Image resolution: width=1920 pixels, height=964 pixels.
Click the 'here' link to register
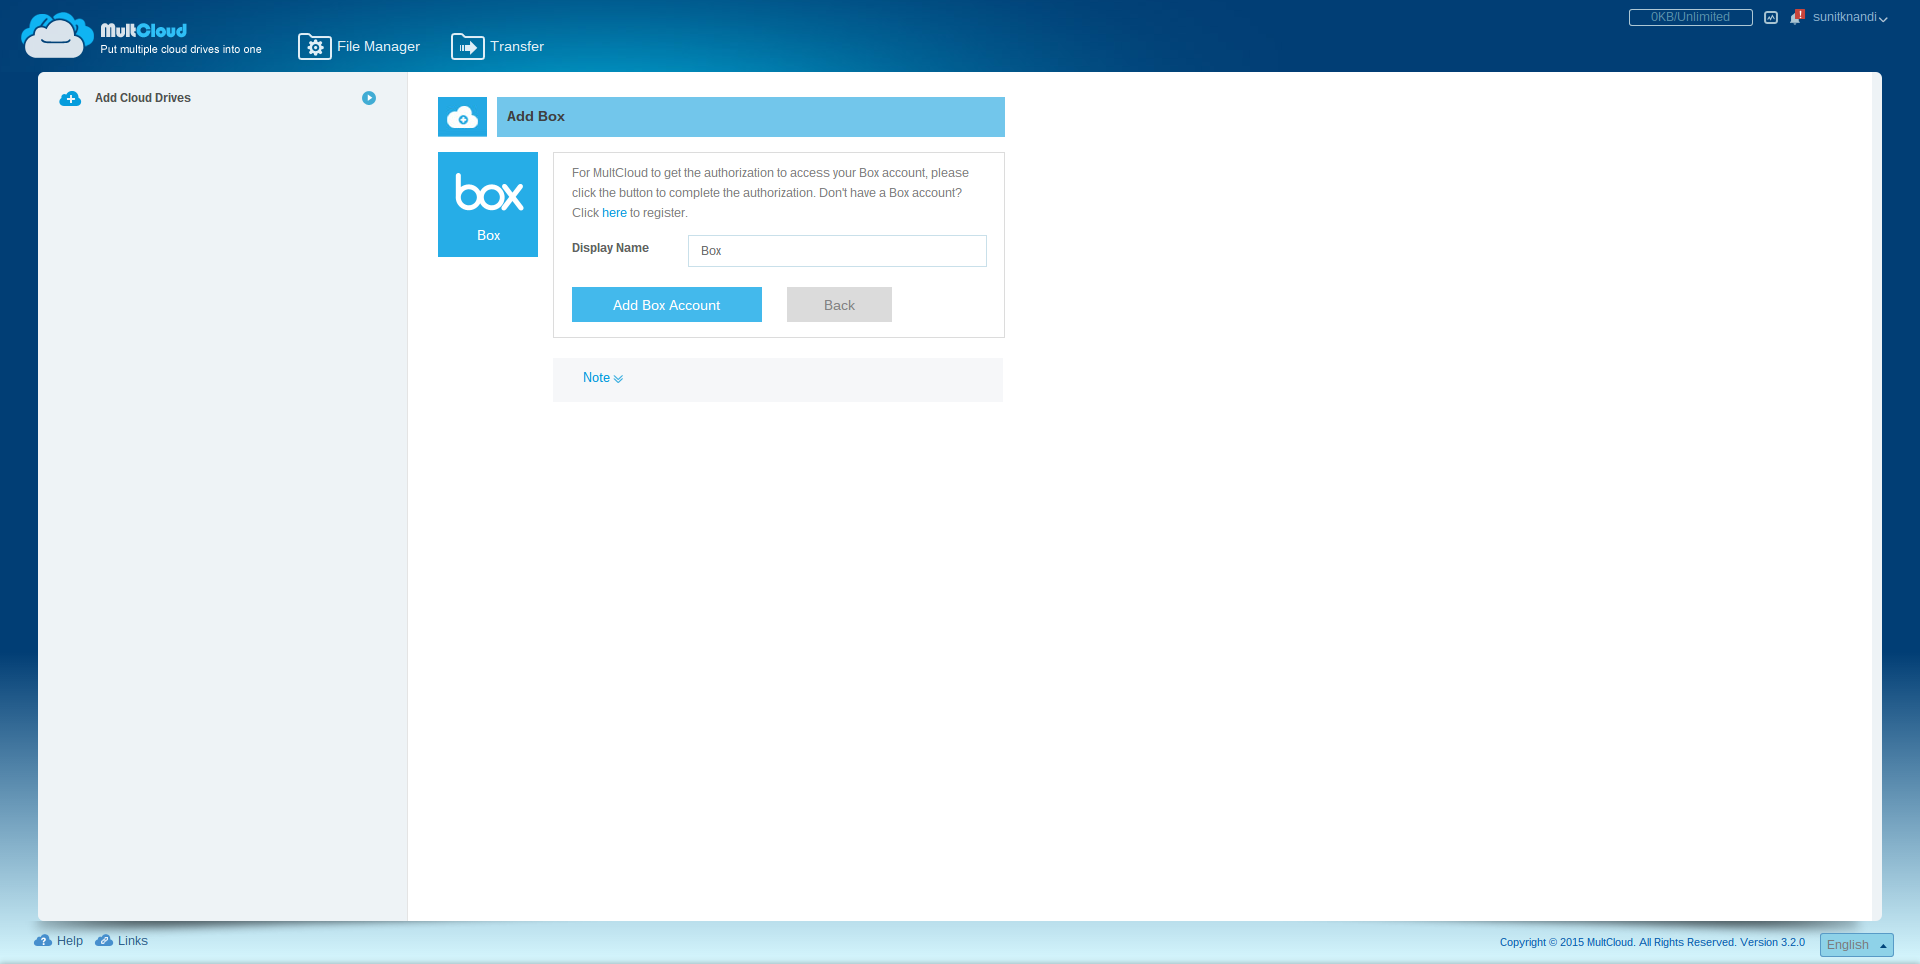click(614, 213)
